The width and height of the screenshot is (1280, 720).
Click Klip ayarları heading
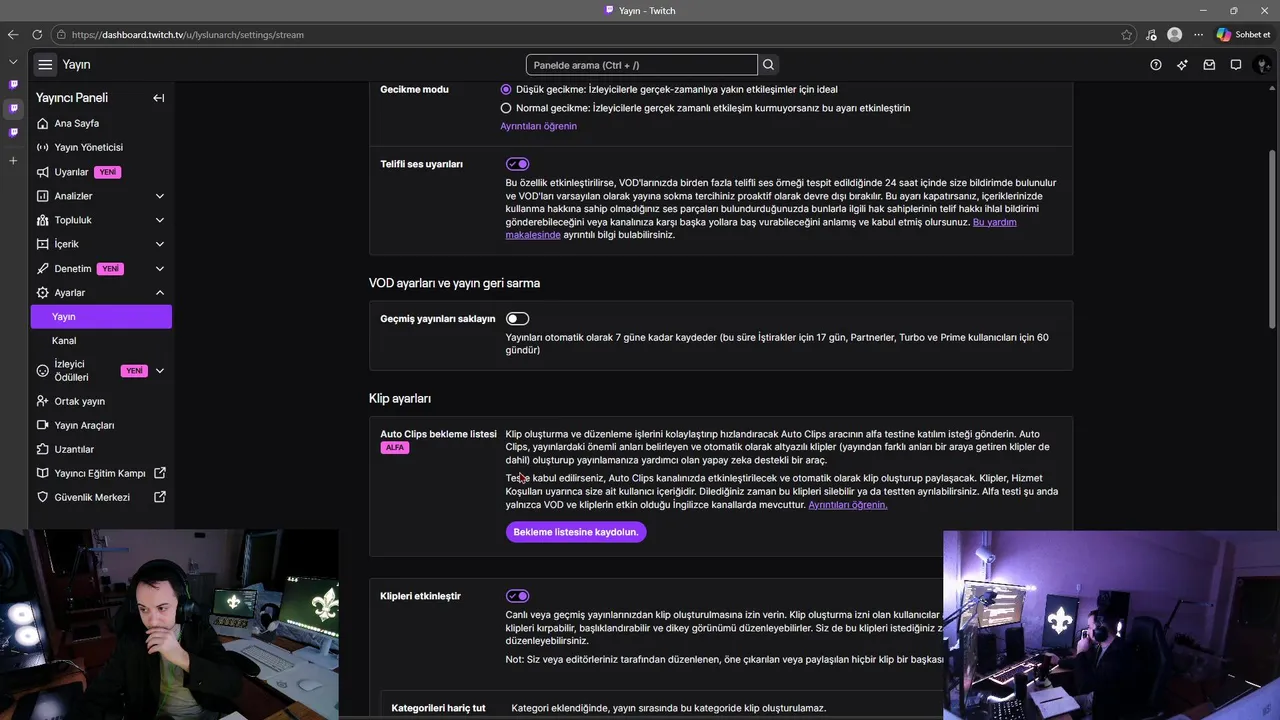point(400,398)
